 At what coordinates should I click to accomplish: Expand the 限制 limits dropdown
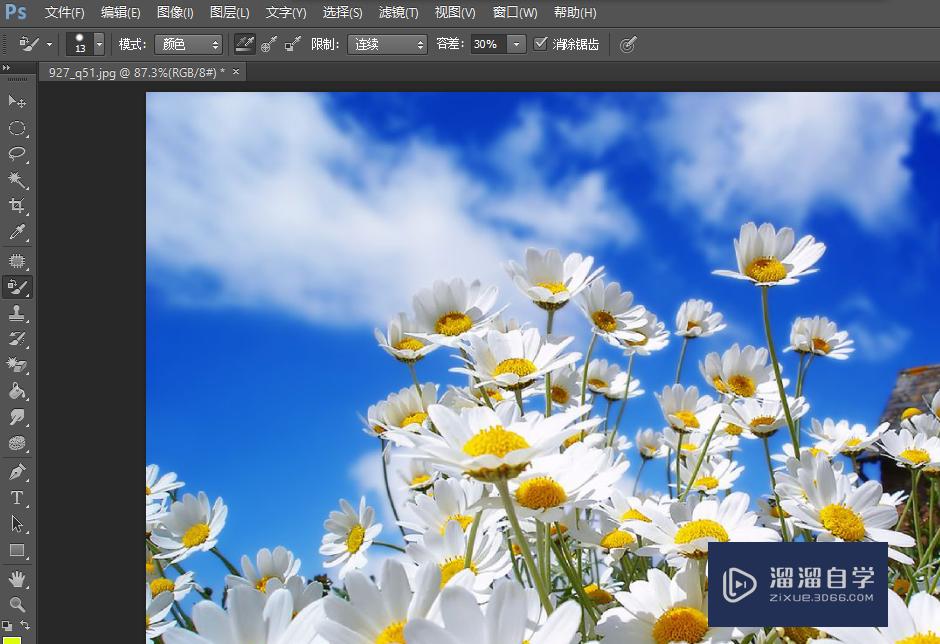387,44
